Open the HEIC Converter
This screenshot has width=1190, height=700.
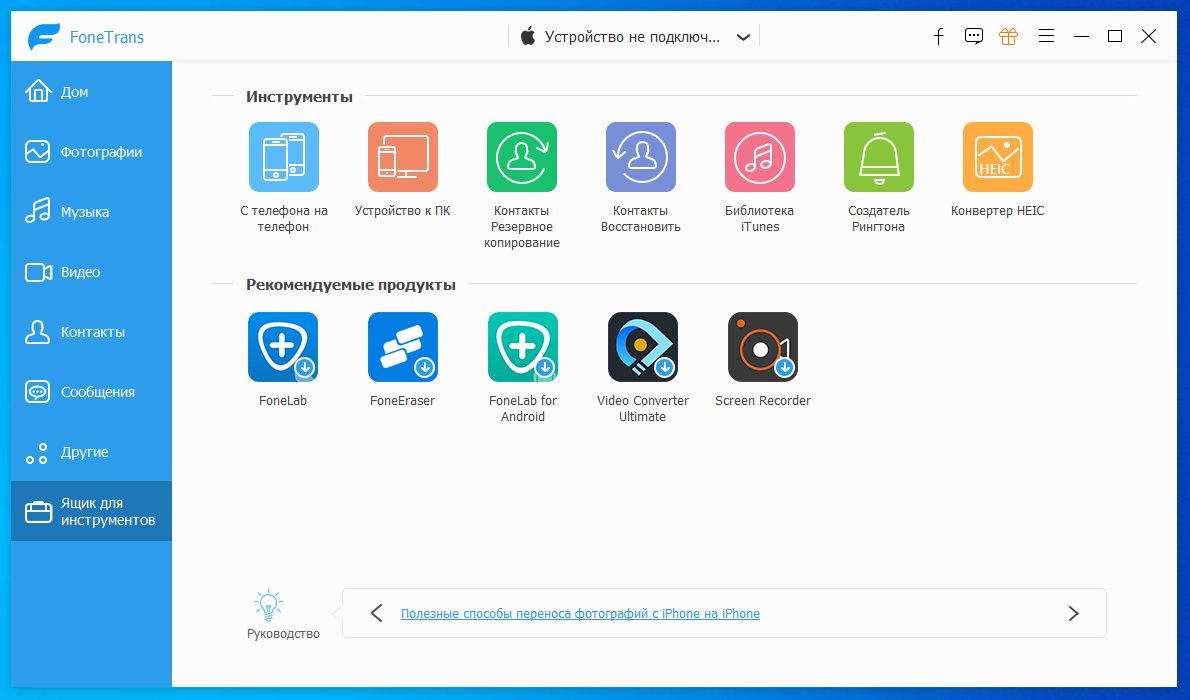[x=997, y=157]
